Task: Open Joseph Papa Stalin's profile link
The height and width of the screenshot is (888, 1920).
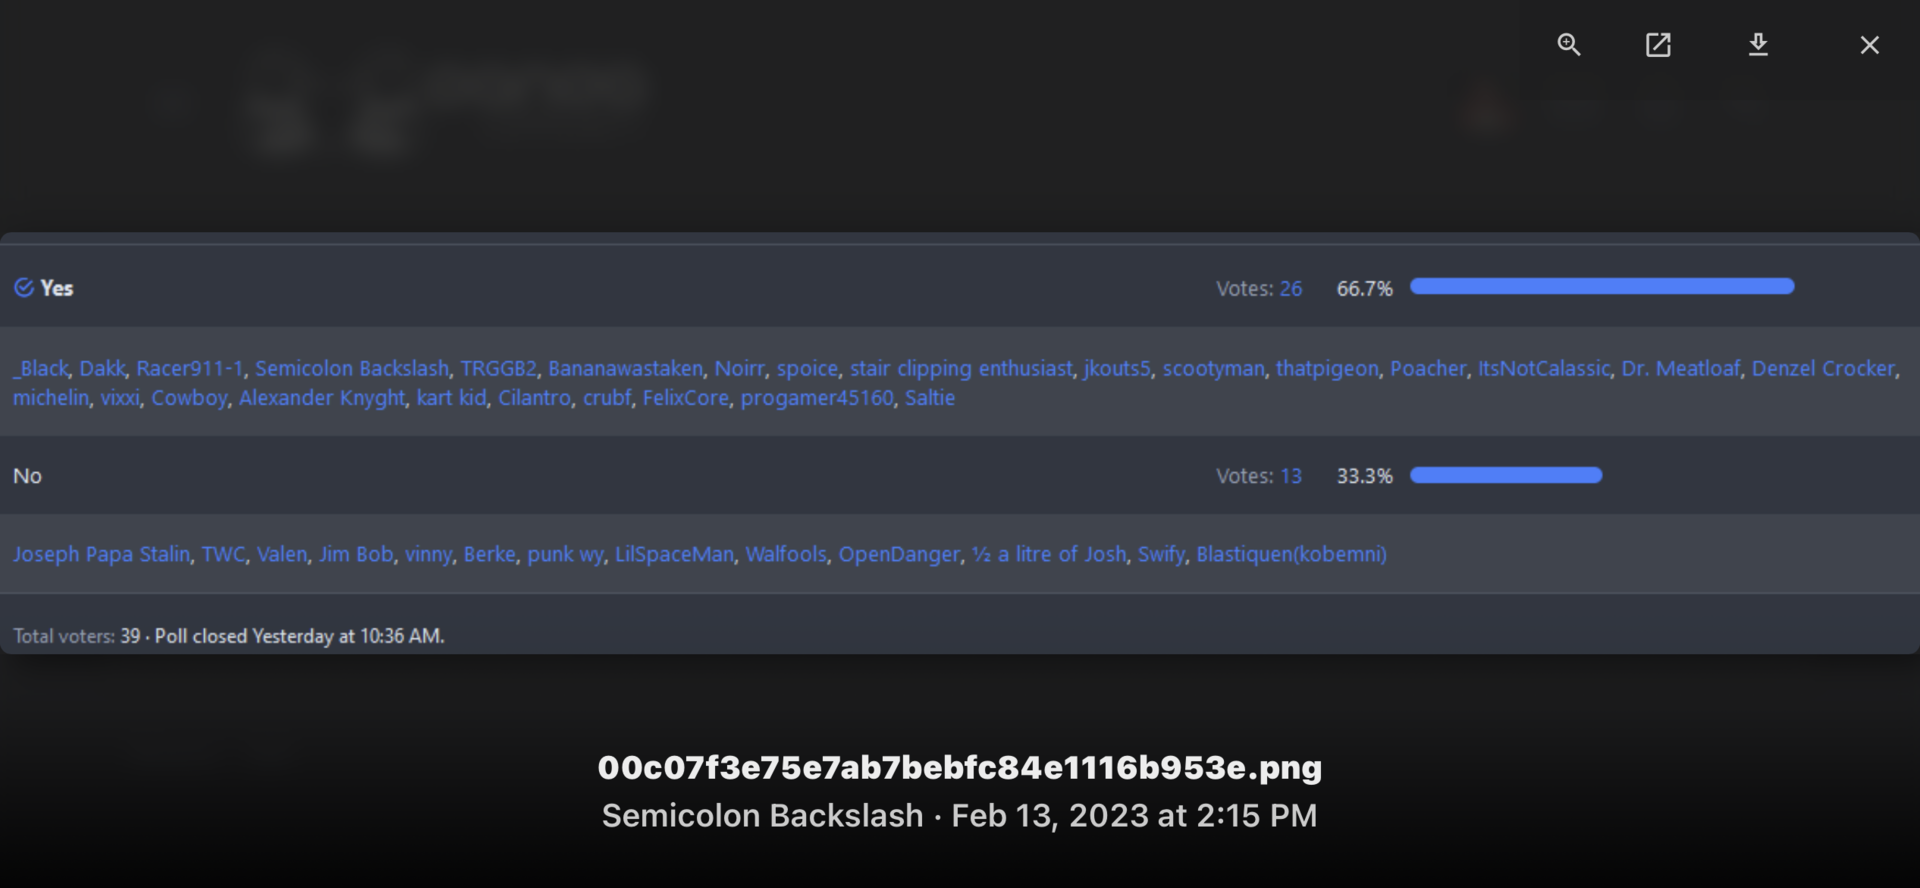Action: [x=101, y=555]
